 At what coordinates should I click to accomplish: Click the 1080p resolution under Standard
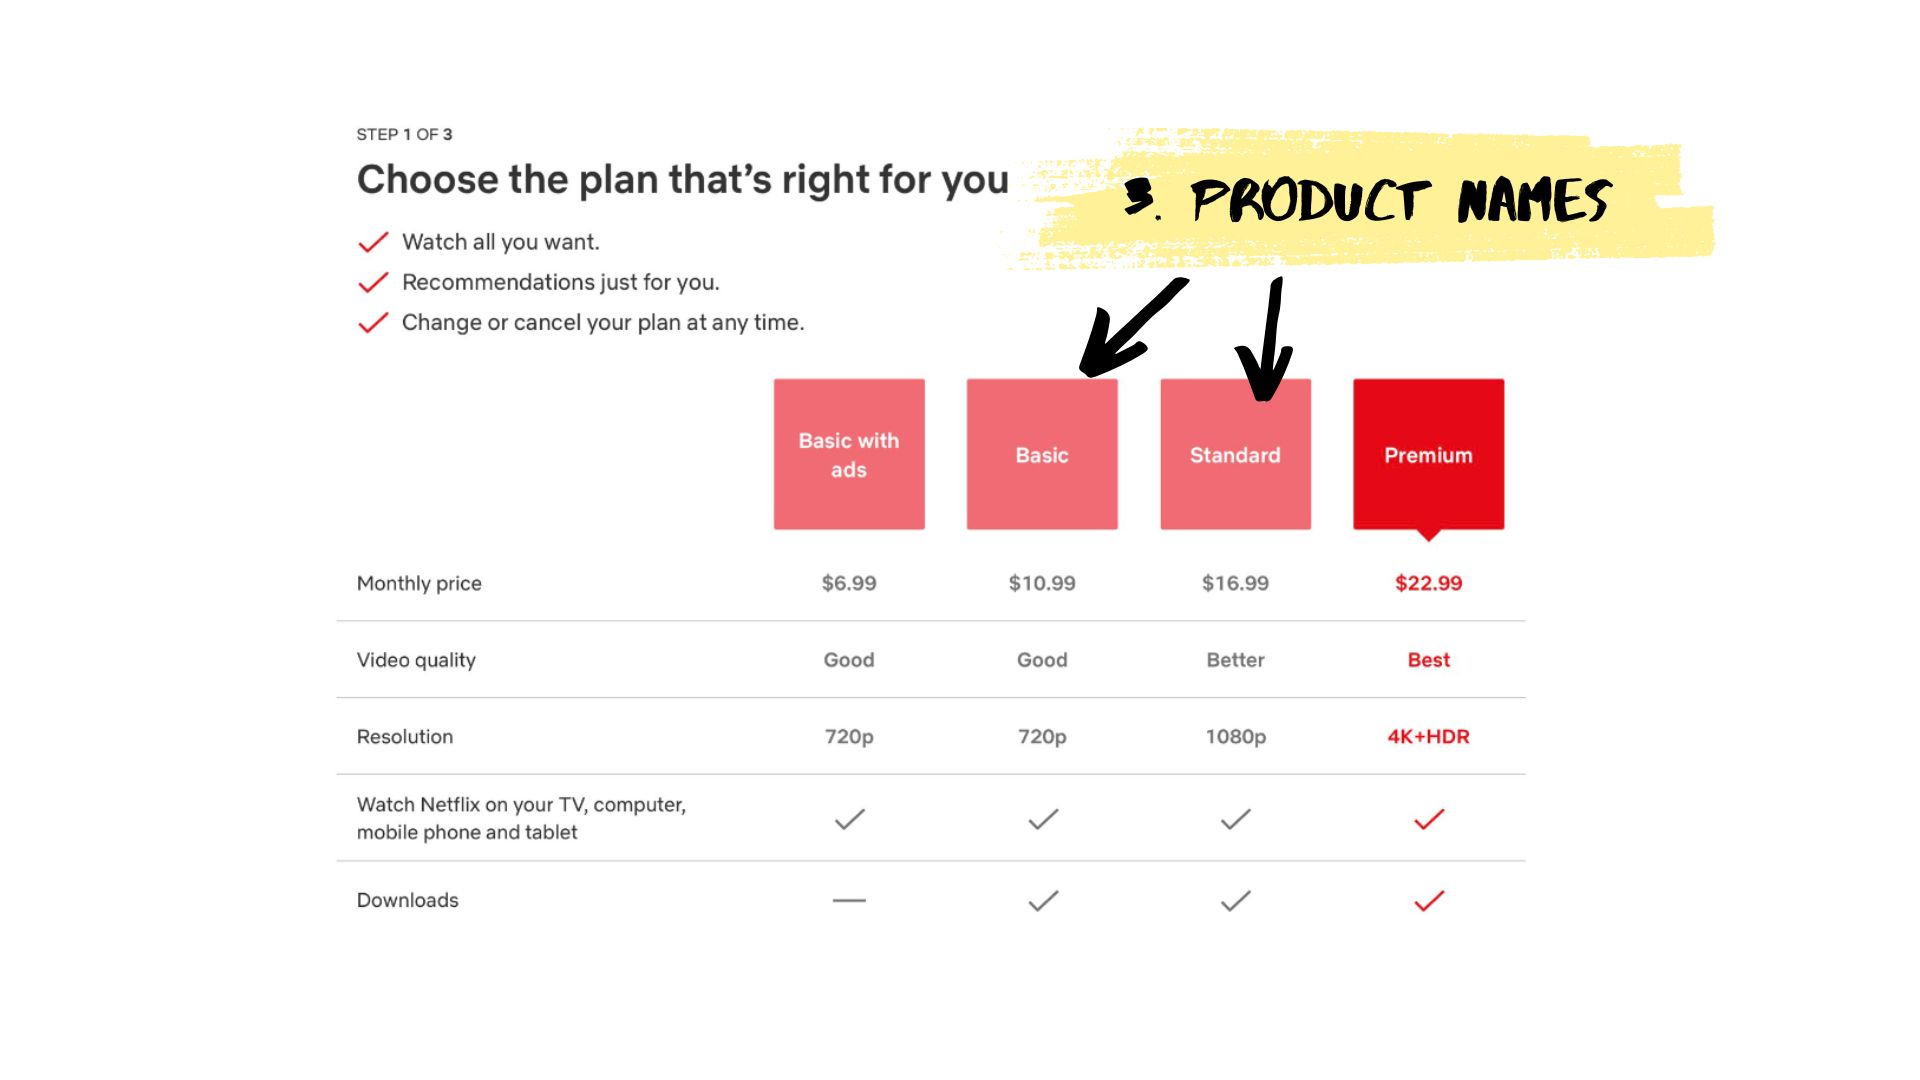click(1236, 737)
